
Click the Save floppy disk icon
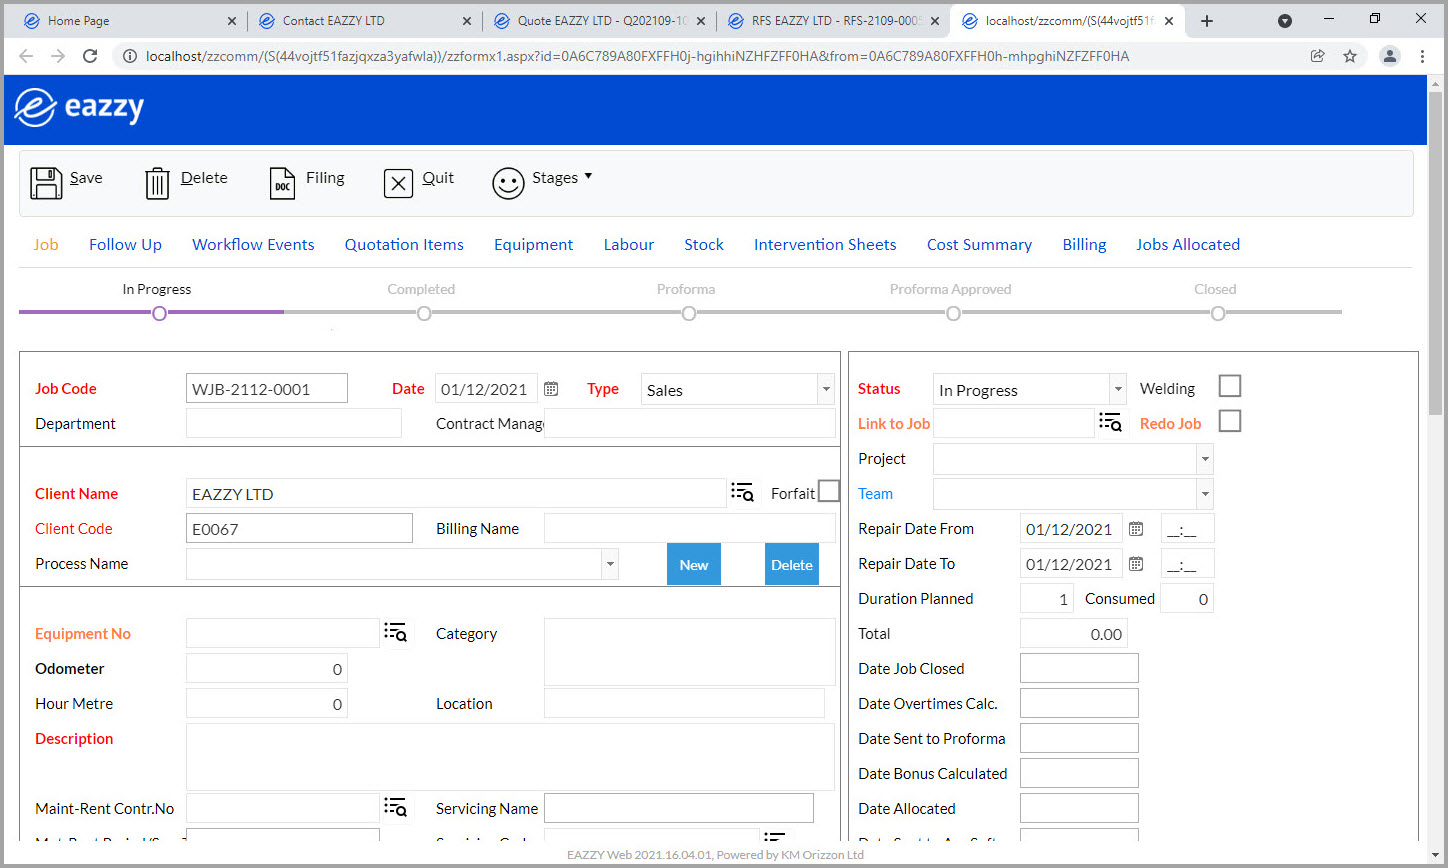[46, 183]
